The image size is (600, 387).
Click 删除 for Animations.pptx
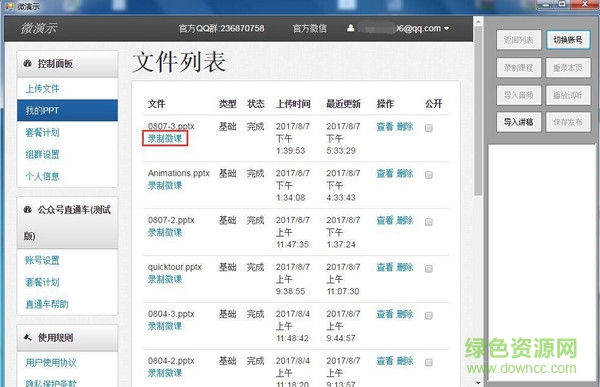tap(405, 173)
